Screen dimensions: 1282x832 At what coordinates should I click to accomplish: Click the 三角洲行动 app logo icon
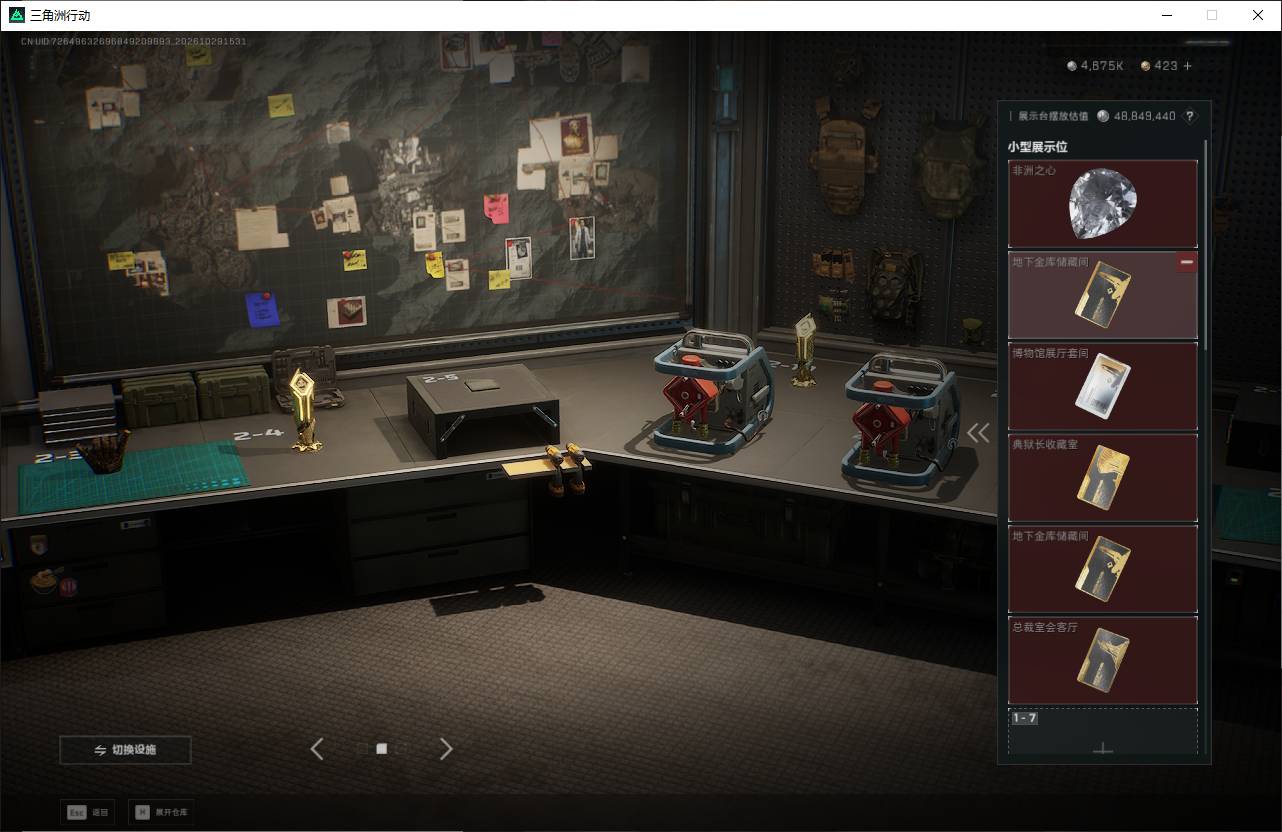[16, 15]
